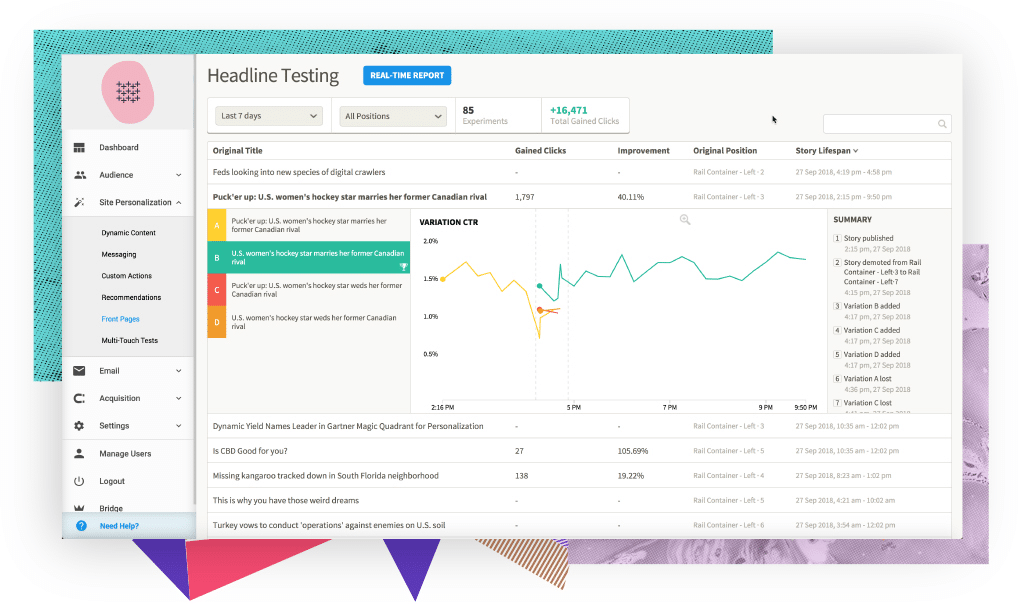1018x604 pixels.
Task: Click the search input field
Action: [880, 124]
